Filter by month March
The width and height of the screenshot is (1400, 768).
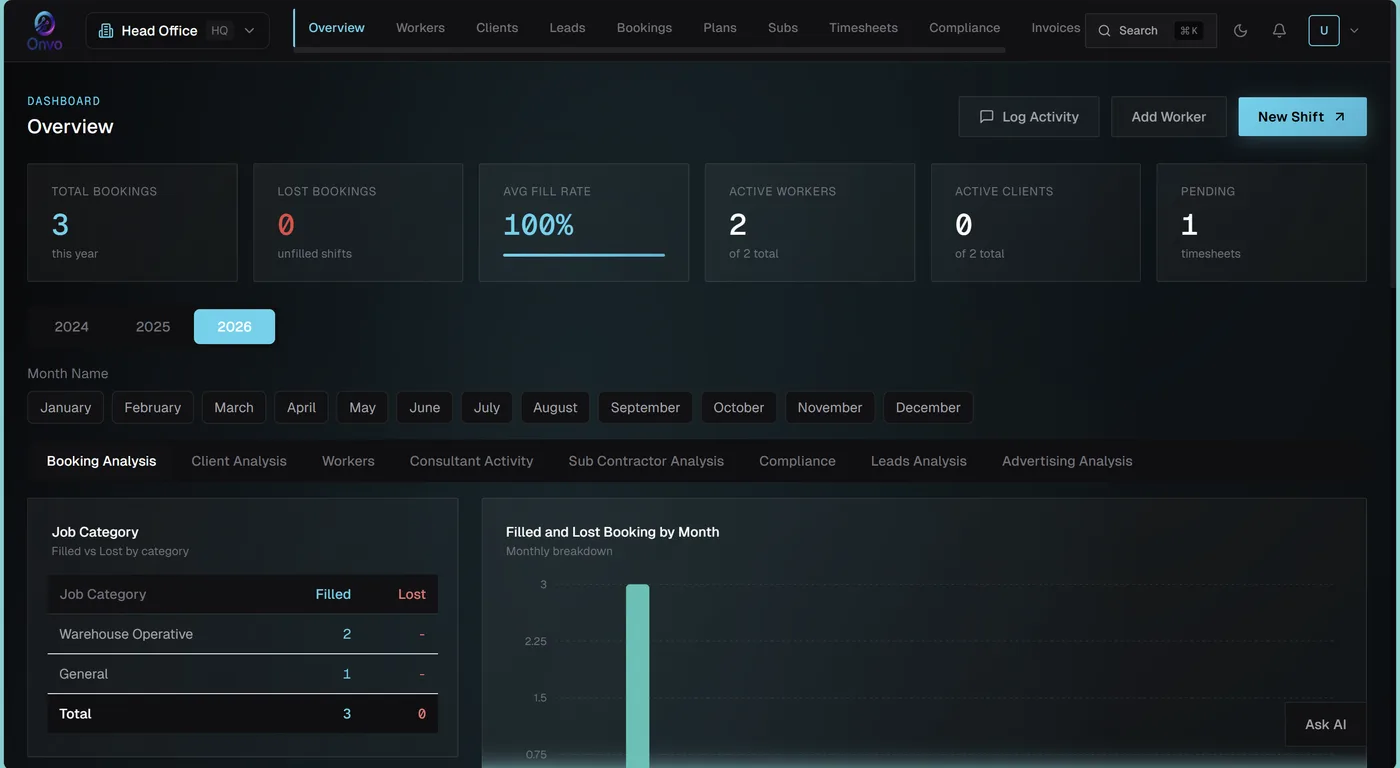(x=234, y=408)
